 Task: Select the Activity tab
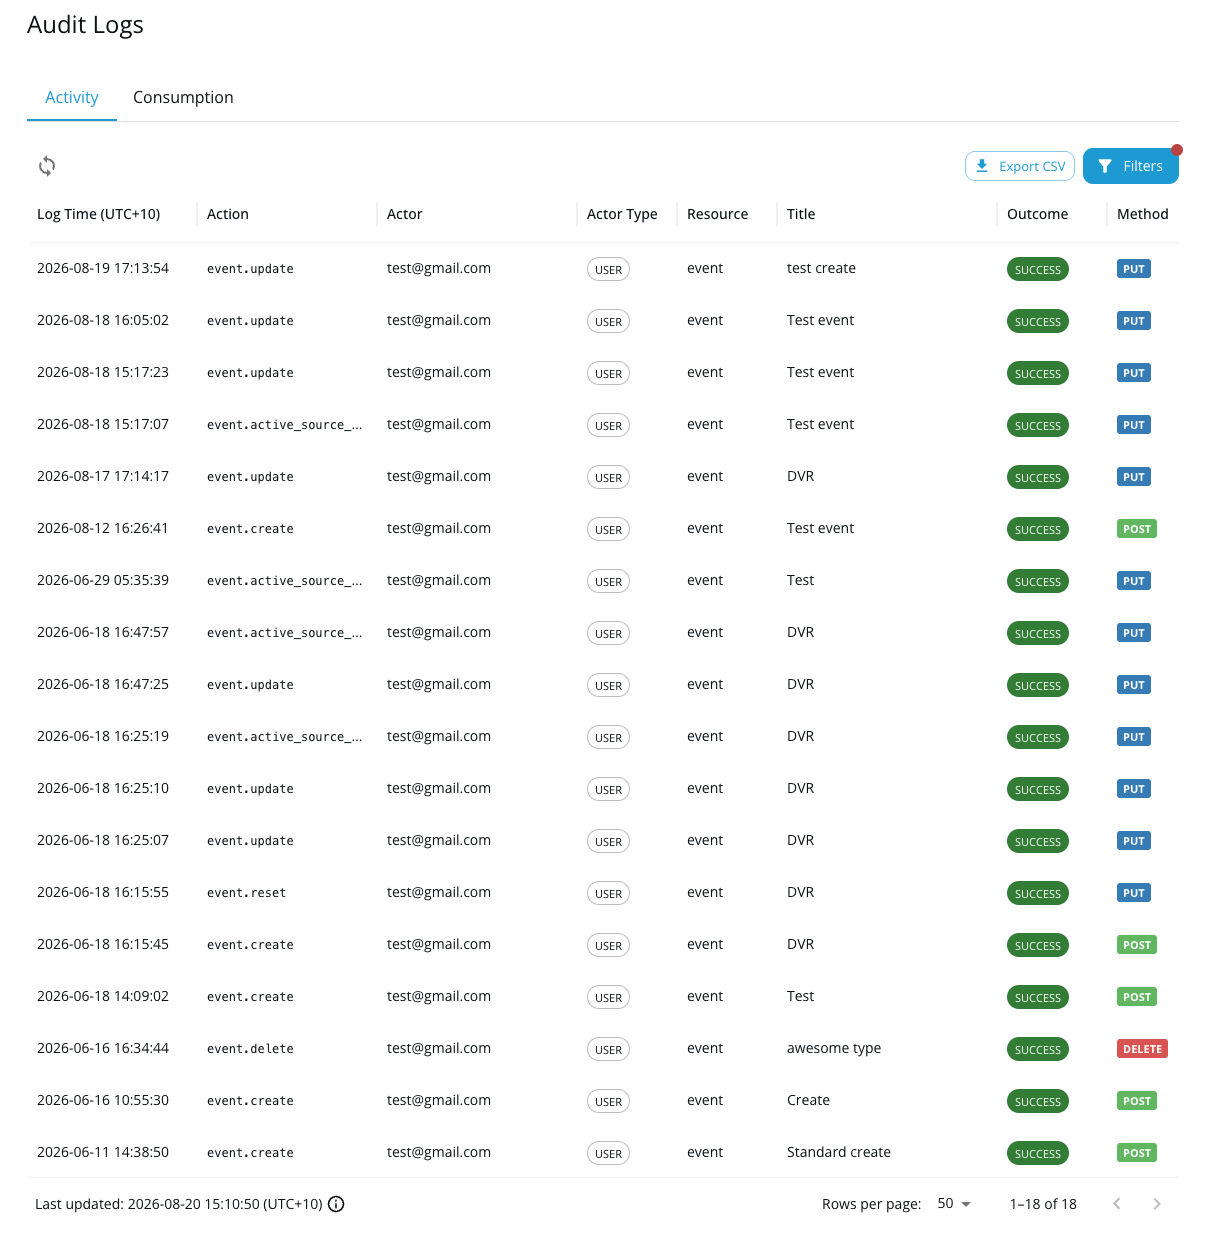tap(72, 97)
